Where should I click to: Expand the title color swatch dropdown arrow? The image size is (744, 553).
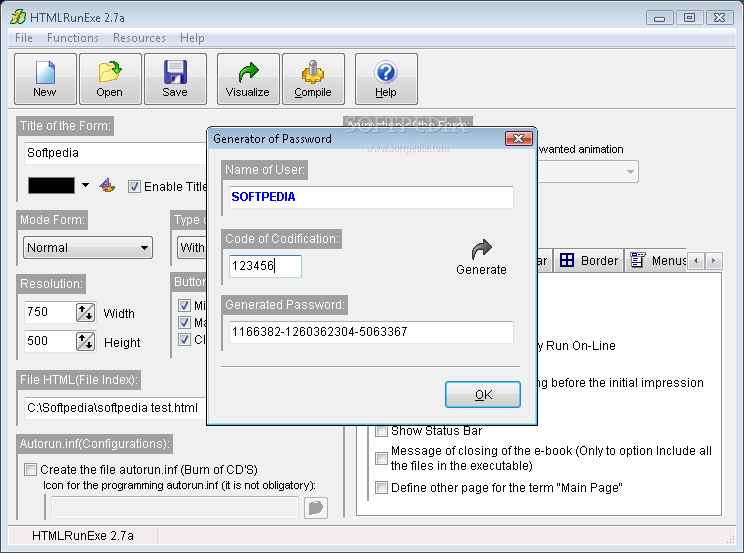[x=85, y=185]
